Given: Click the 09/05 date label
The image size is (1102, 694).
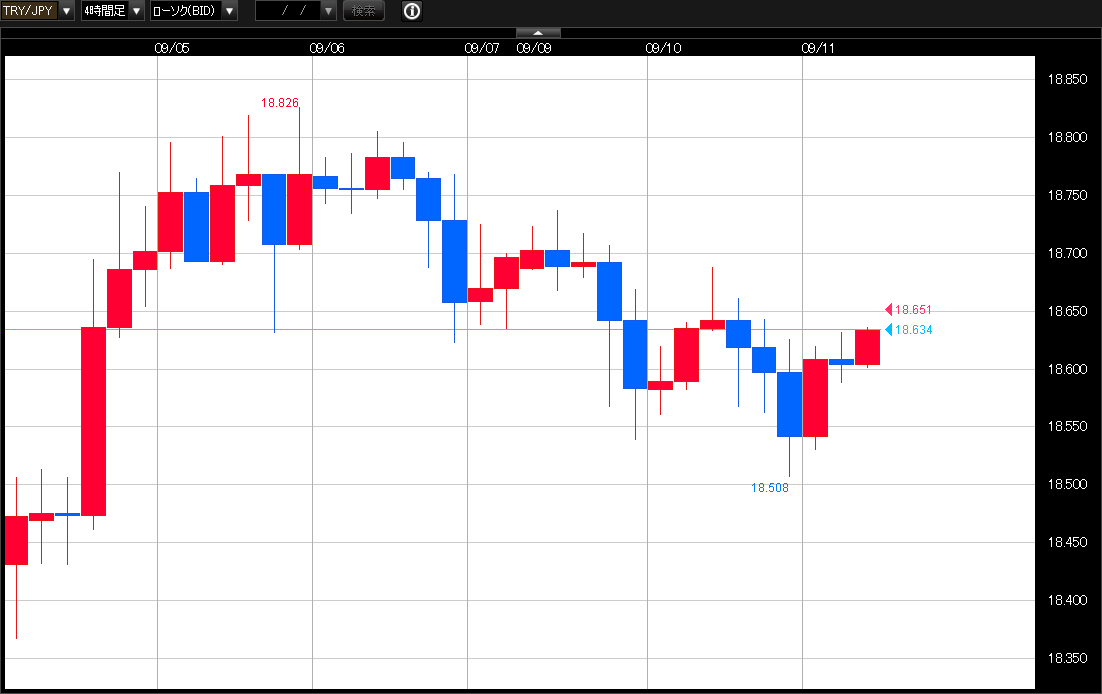Looking at the screenshot, I should [x=172, y=48].
